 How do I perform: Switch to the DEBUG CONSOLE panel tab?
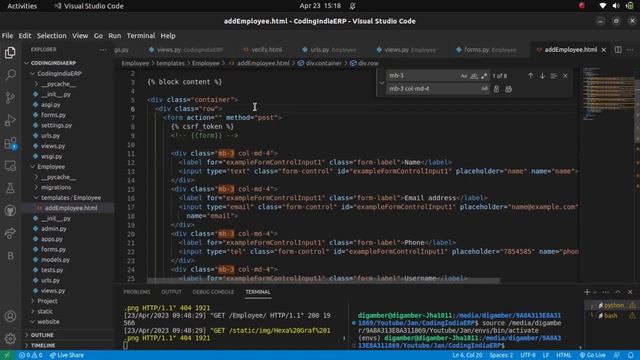pos(213,292)
